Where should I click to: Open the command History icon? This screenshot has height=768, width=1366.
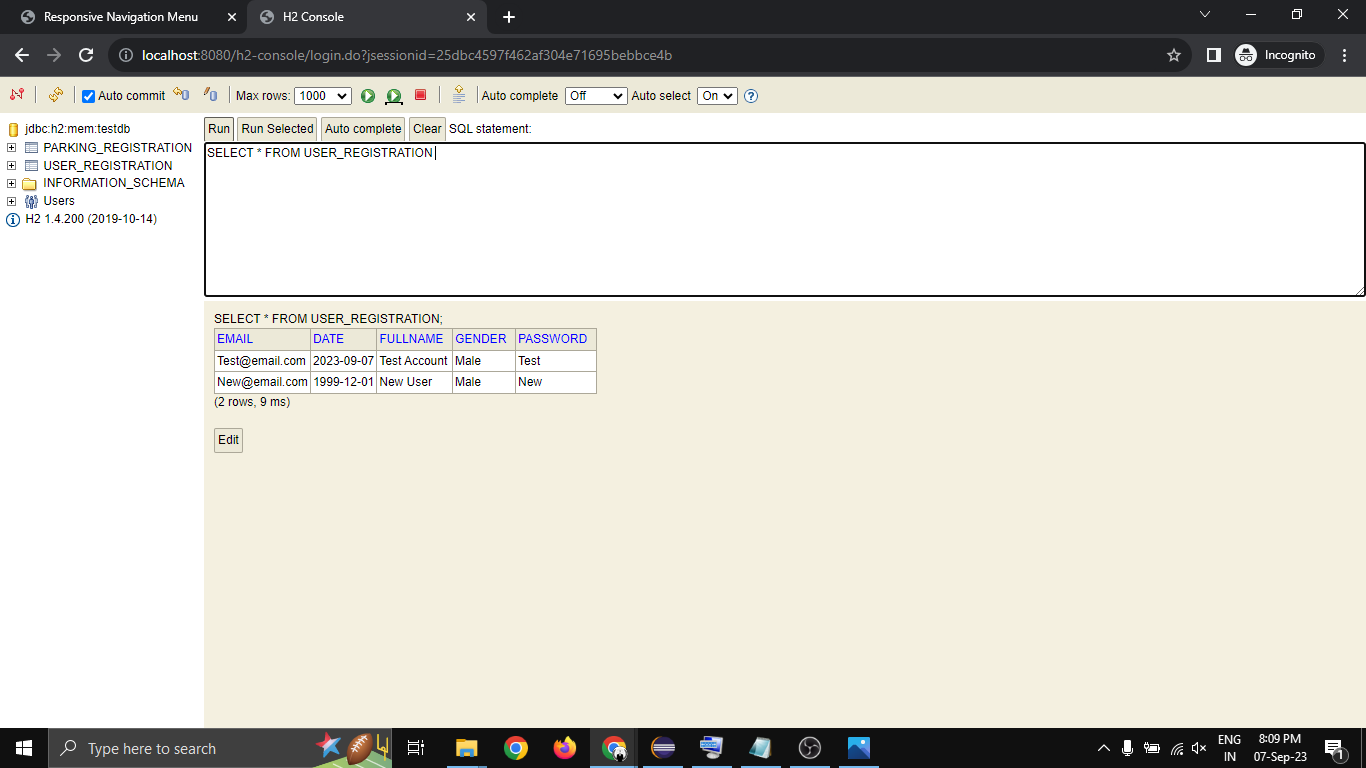(x=459, y=95)
